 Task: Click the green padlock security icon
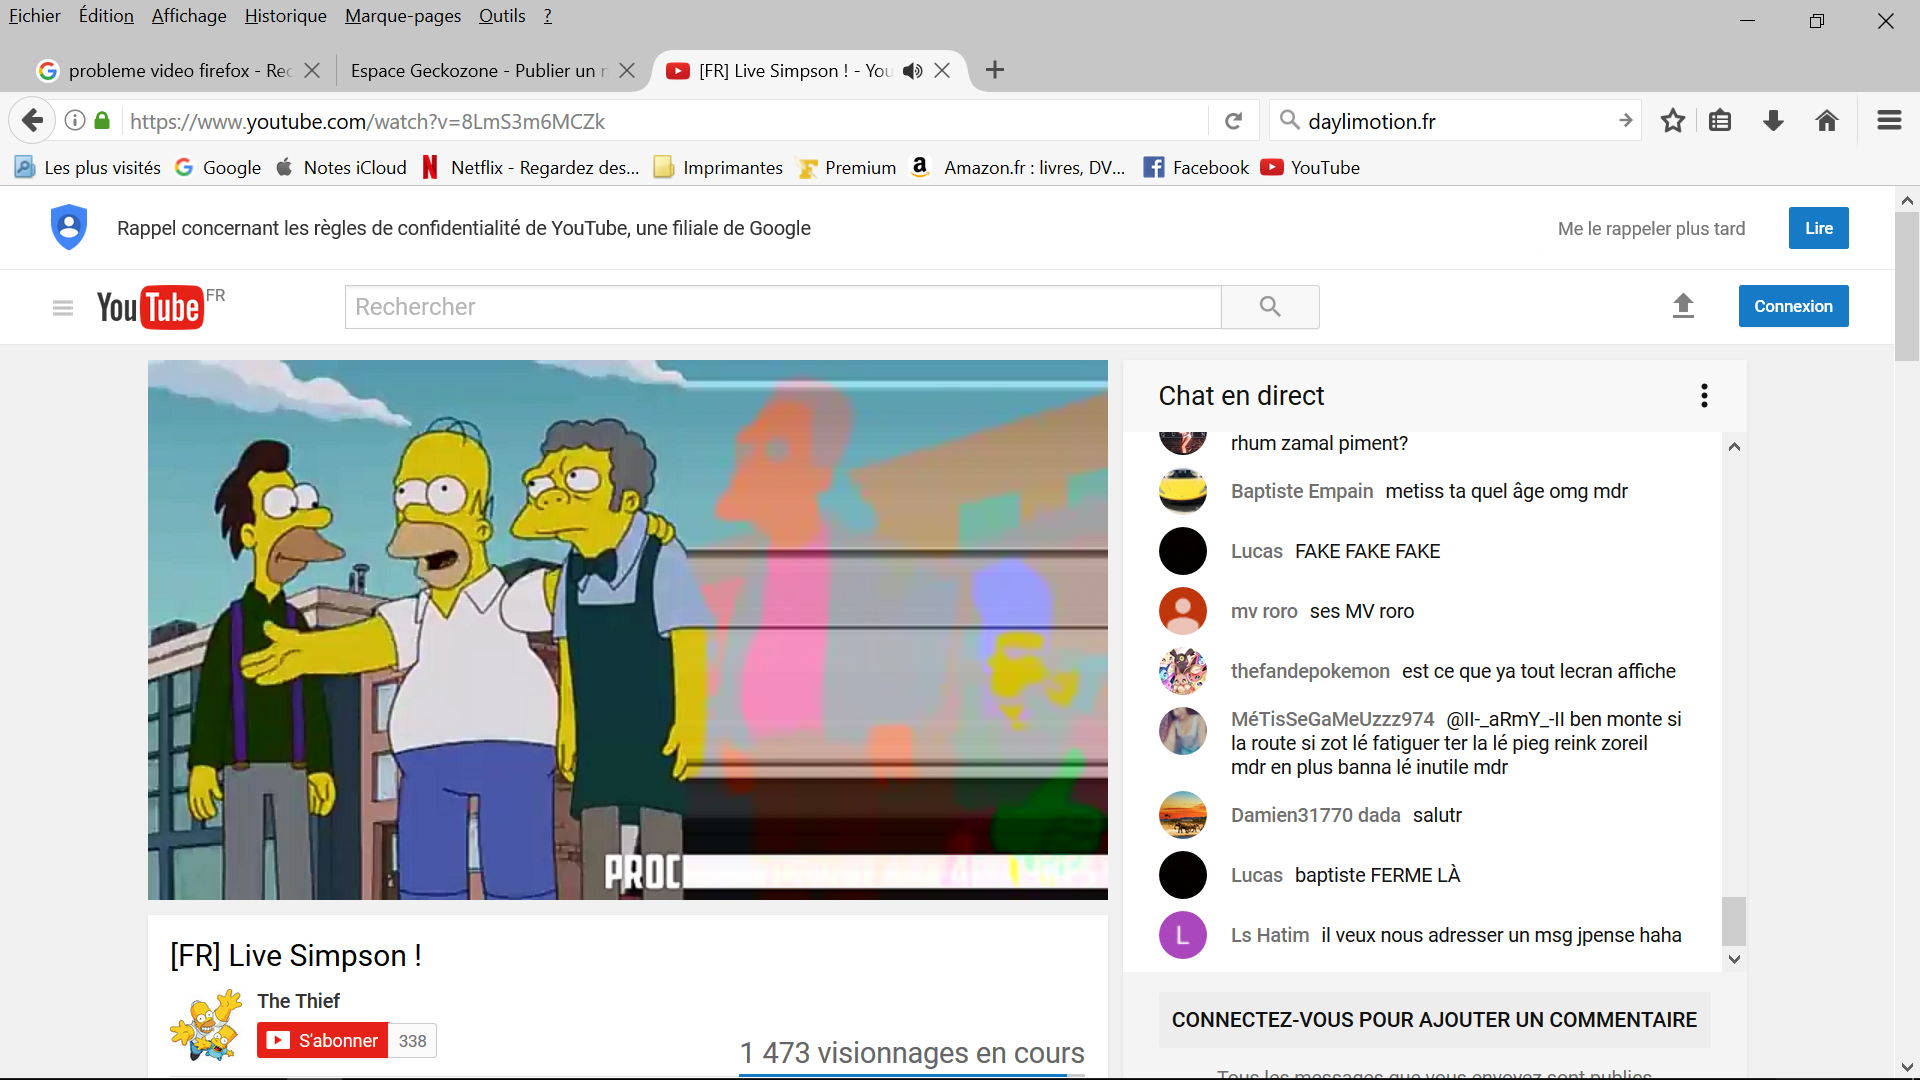[x=102, y=121]
